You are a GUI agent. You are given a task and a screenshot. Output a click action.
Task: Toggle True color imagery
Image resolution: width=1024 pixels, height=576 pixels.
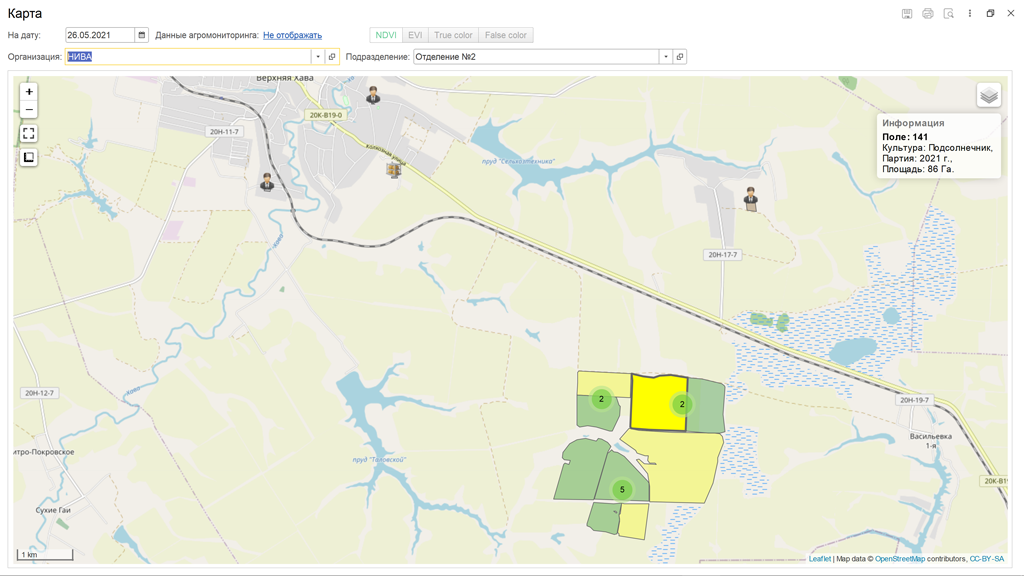coord(453,35)
